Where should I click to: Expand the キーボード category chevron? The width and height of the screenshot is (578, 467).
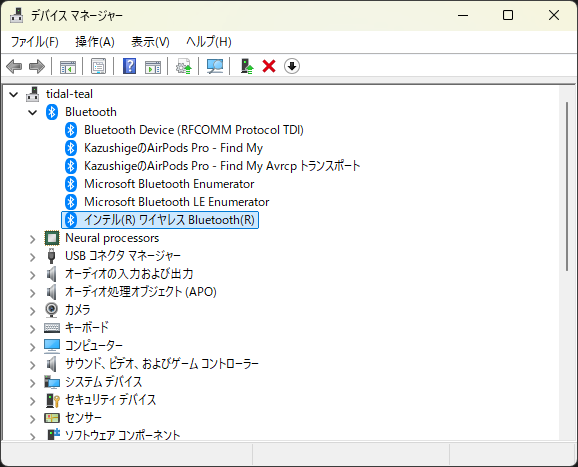click(x=33, y=328)
